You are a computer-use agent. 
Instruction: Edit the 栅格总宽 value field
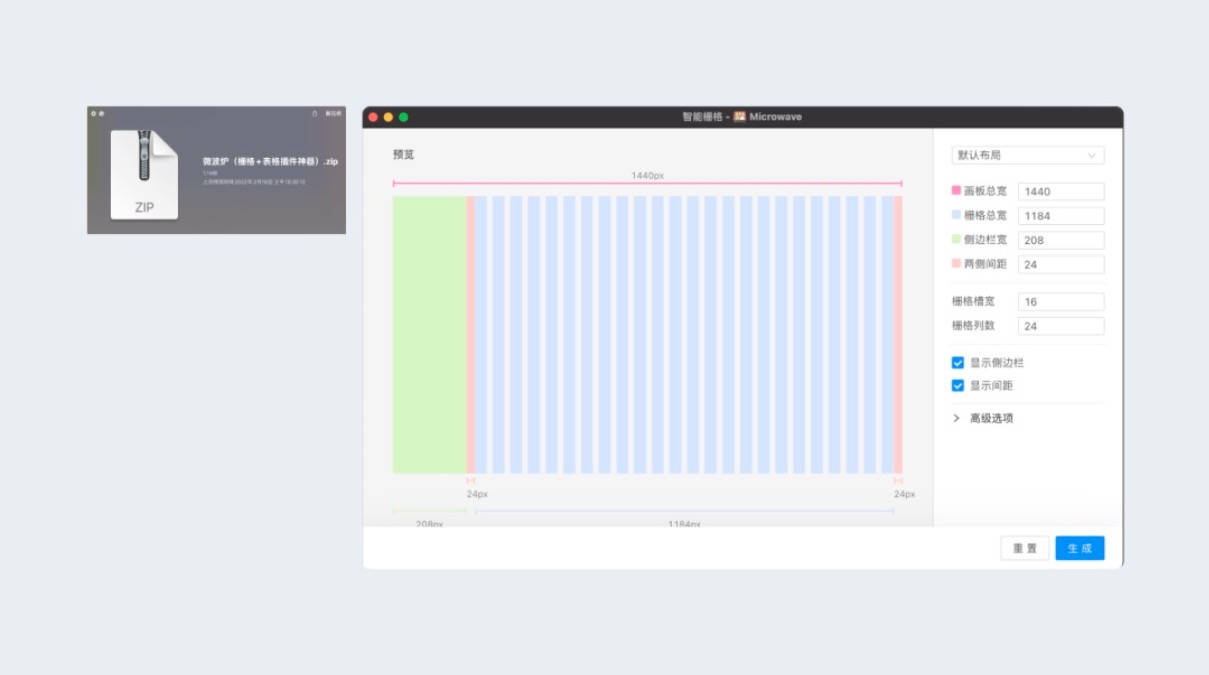[1061, 216]
